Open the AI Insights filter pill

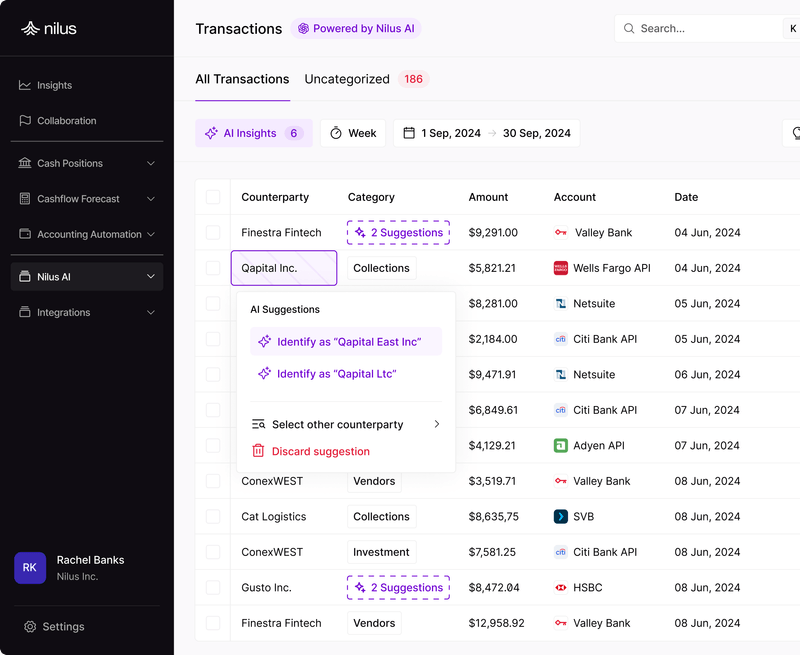pyautogui.click(x=253, y=132)
